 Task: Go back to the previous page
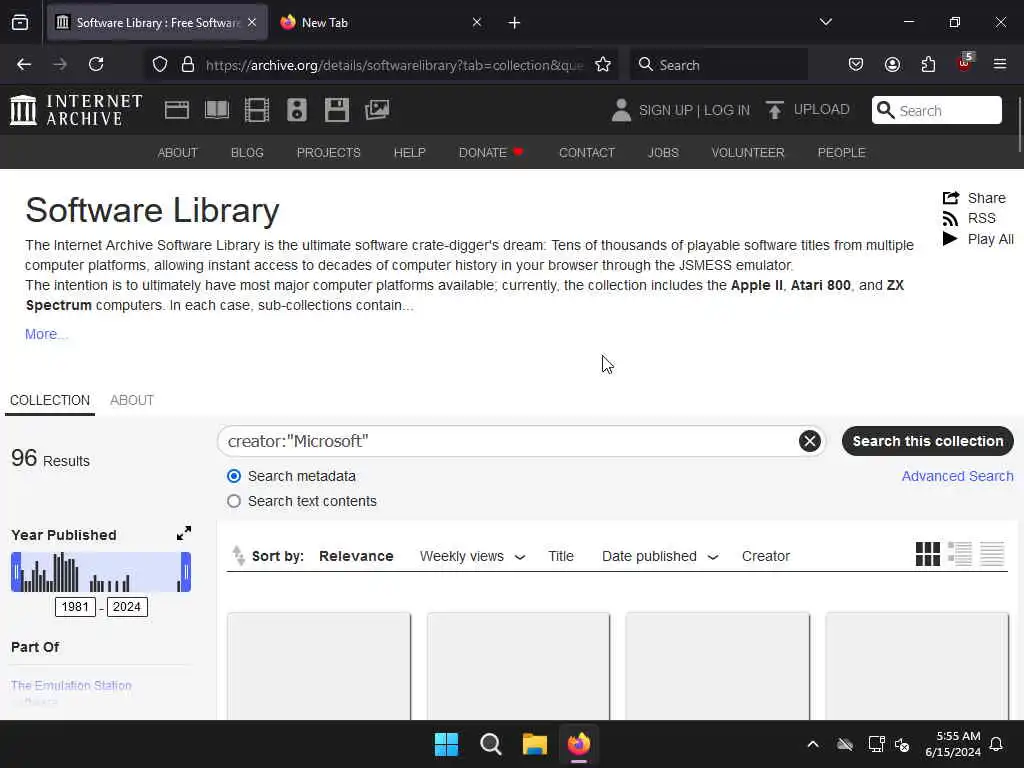pyautogui.click(x=24, y=64)
